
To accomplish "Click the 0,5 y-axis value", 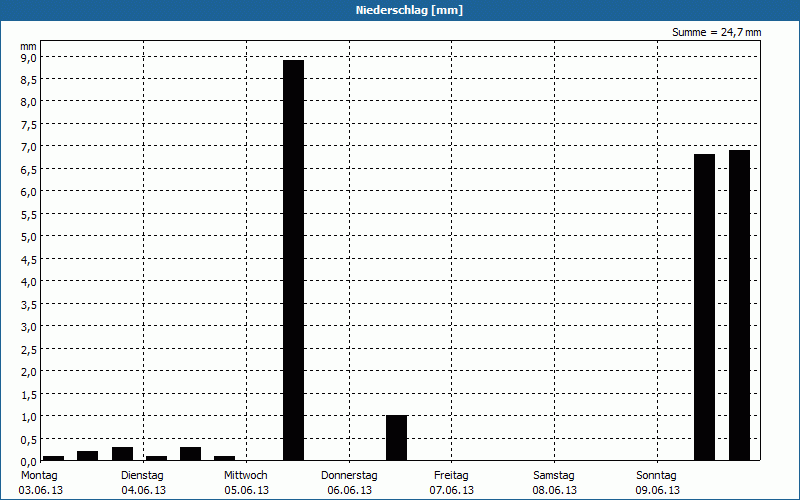I will [29, 439].
